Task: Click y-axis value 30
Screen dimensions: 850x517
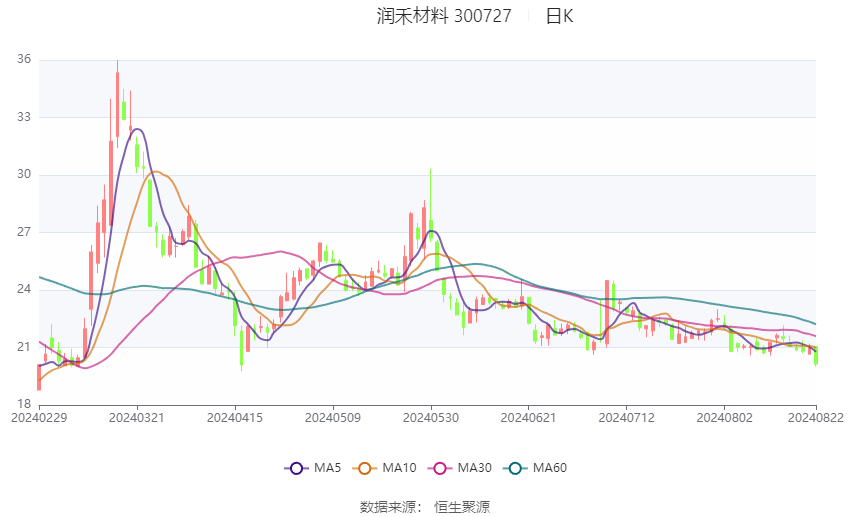Action: click(24, 174)
